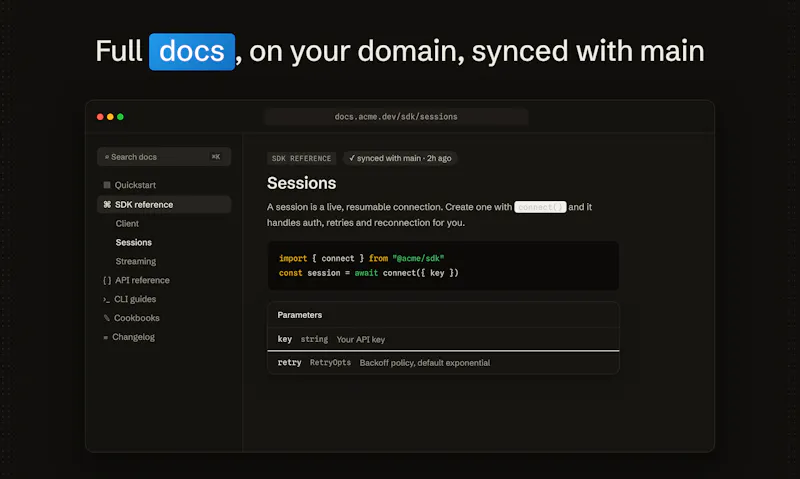Click the red close window dot
The height and width of the screenshot is (479, 800).
tap(100, 117)
